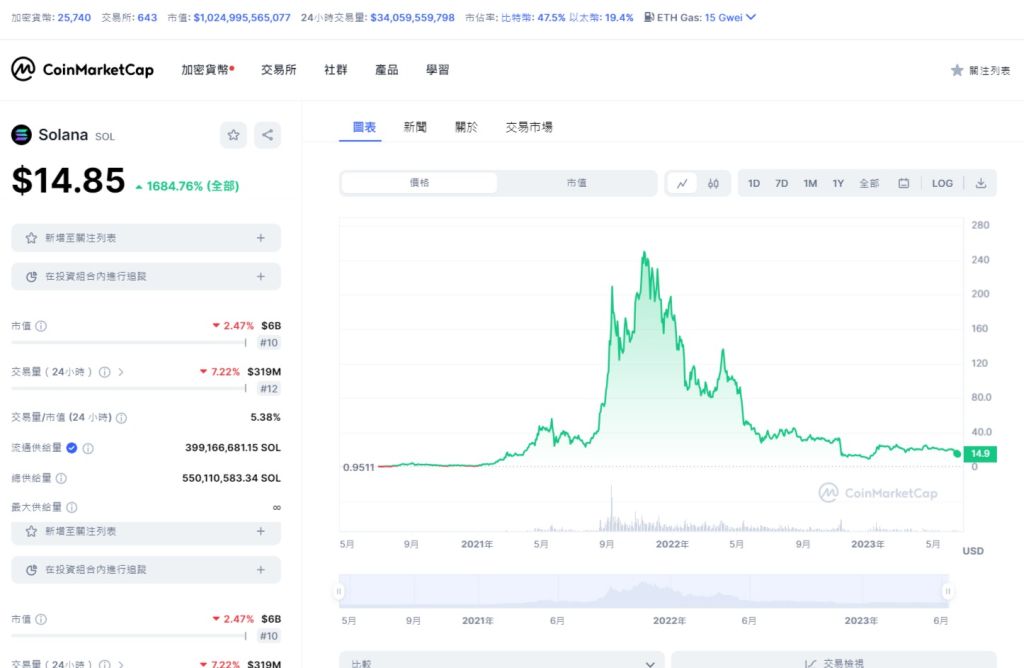The image size is (1024, 668).
Task: Click the watchlist star icon in the header
Action: click(957, 71)
